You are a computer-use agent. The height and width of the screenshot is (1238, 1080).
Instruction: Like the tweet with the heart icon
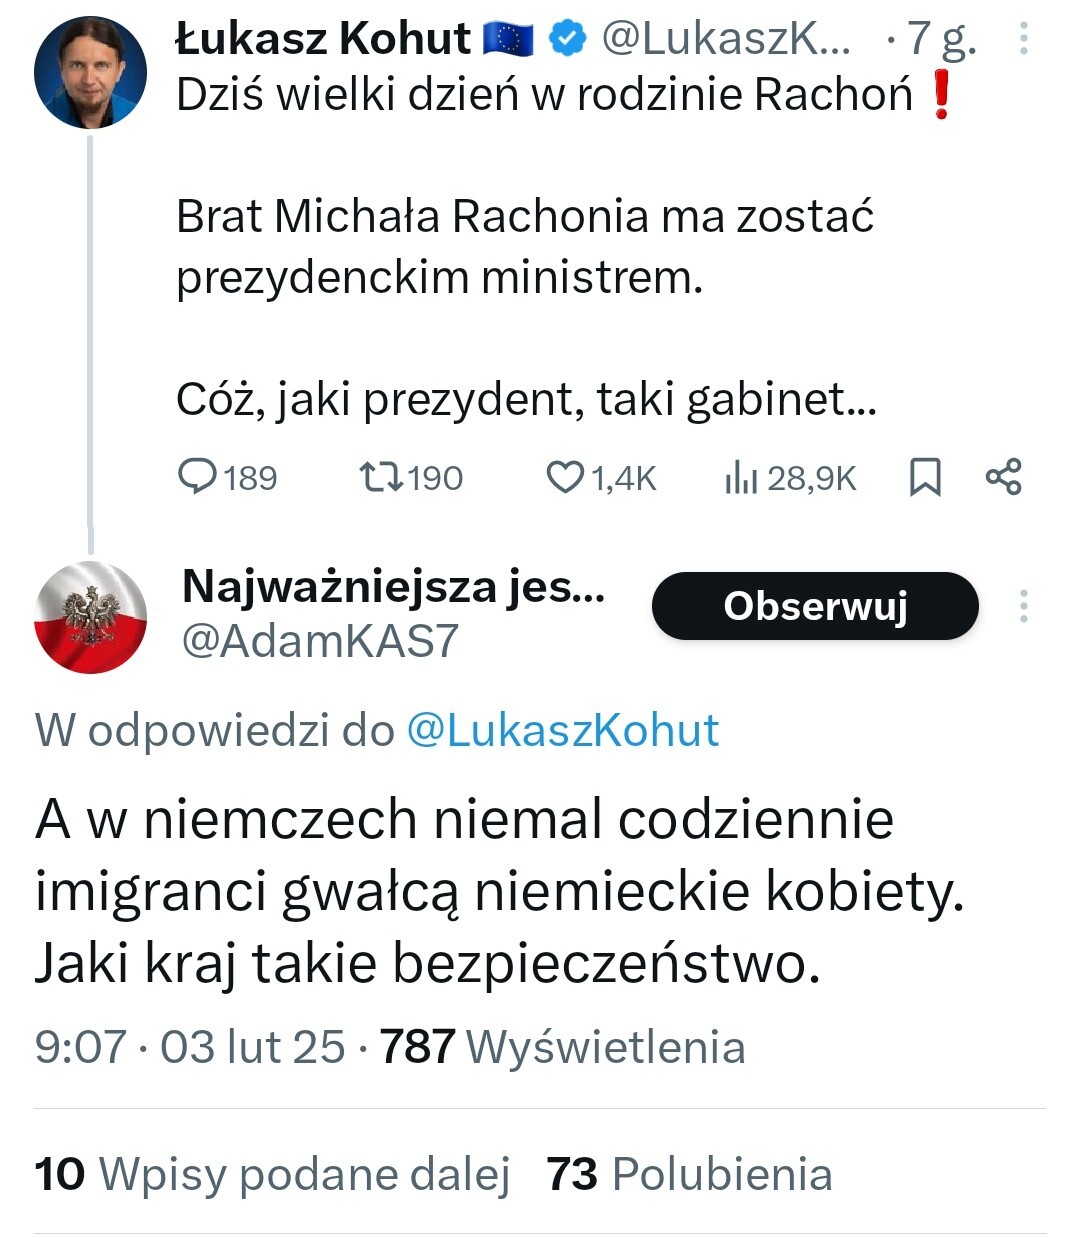[565, 477]
